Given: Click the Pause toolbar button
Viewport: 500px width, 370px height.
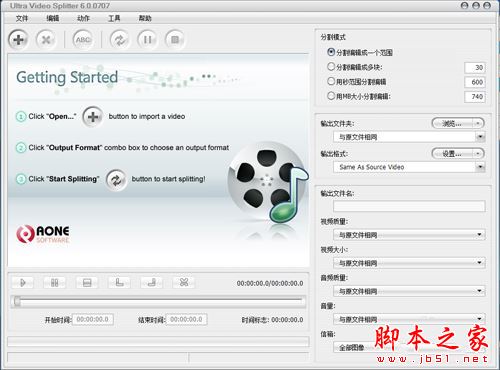Looking at the screenshot, I should click(147, 40).
